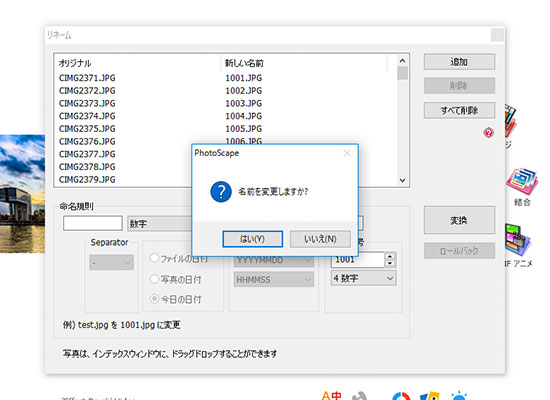Click the file list scroll up arrow
This screenshot has width=550, height=400.
coord(402,61)
